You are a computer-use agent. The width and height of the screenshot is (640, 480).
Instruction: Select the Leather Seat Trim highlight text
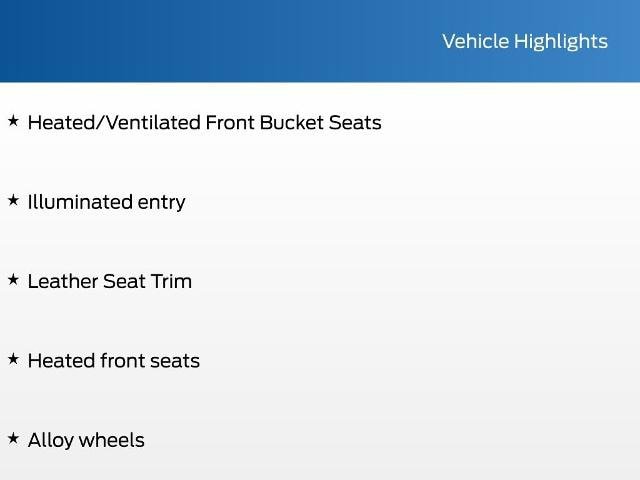pyautogui.click(x=110, y=281)
